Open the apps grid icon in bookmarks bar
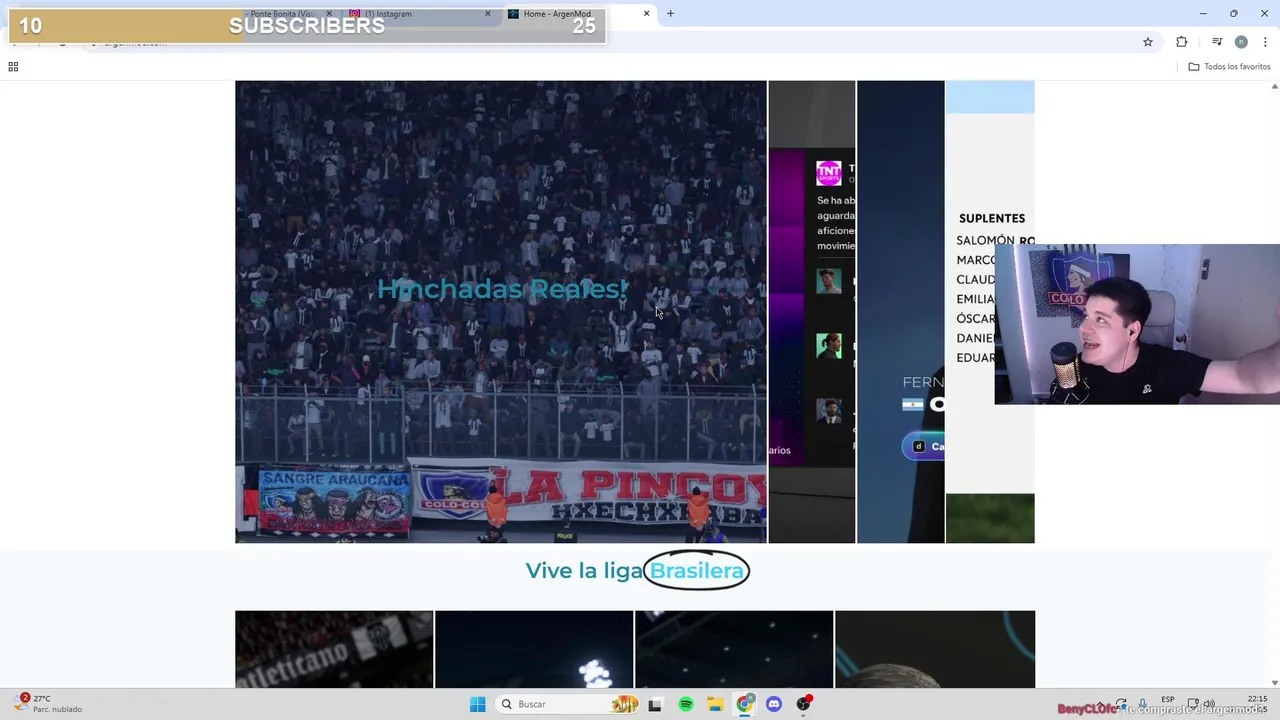Image resolution: width=1280 pixels, height=720 pixels. click(x=13, y=67)
